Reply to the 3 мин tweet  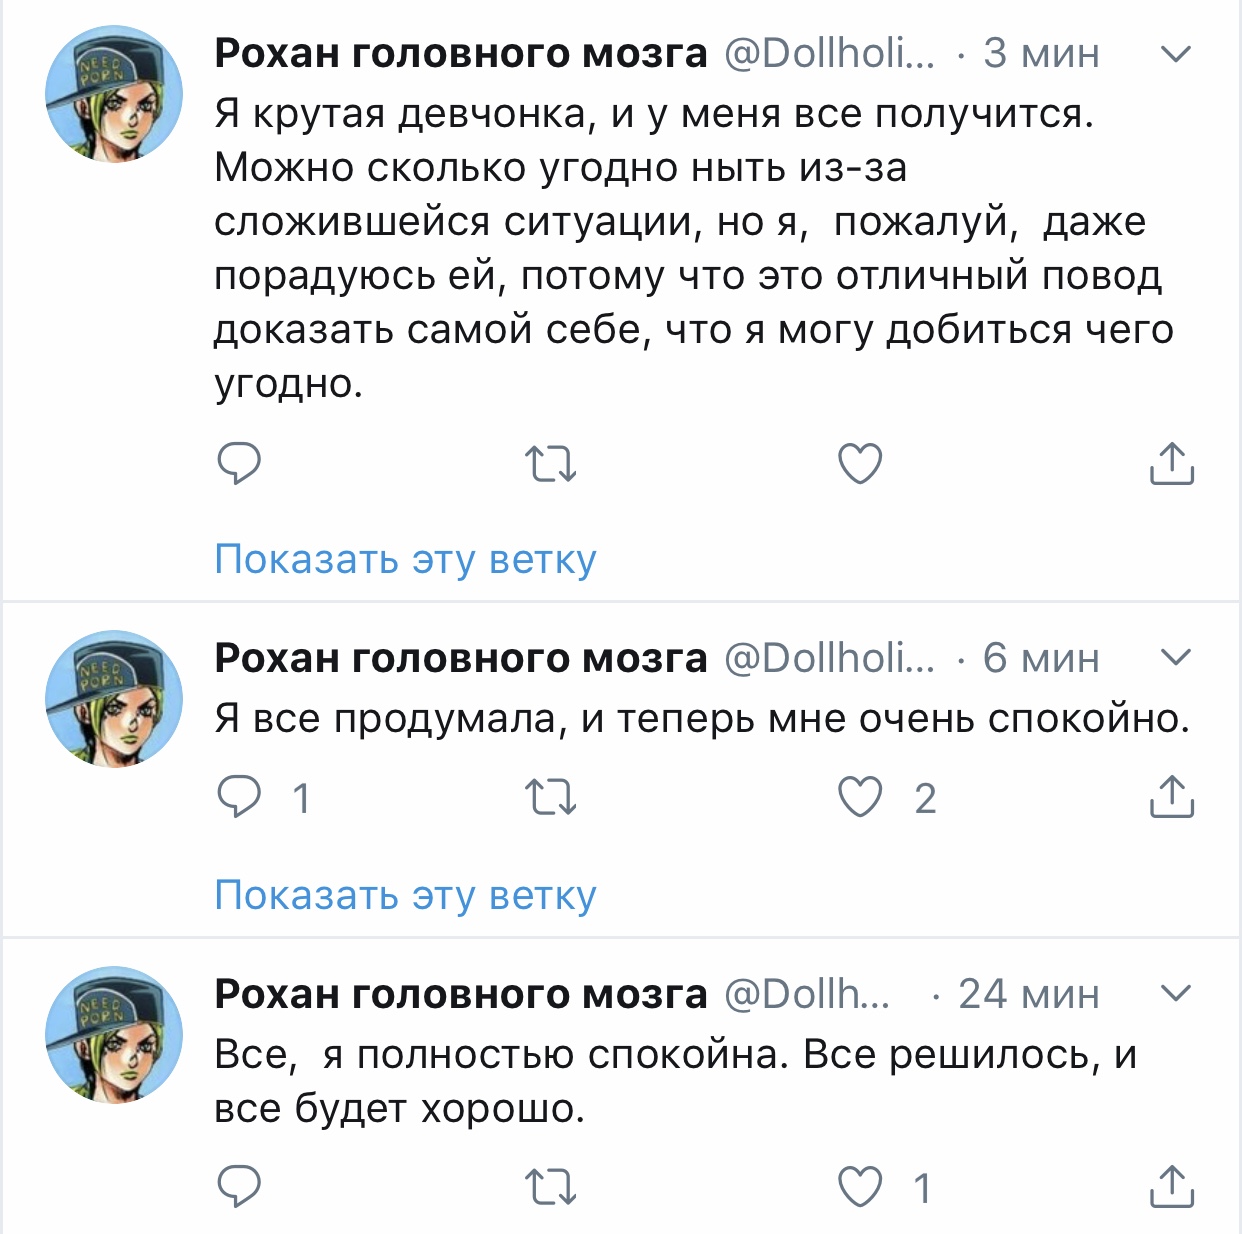pyautogui.click(x=239, y=464)
